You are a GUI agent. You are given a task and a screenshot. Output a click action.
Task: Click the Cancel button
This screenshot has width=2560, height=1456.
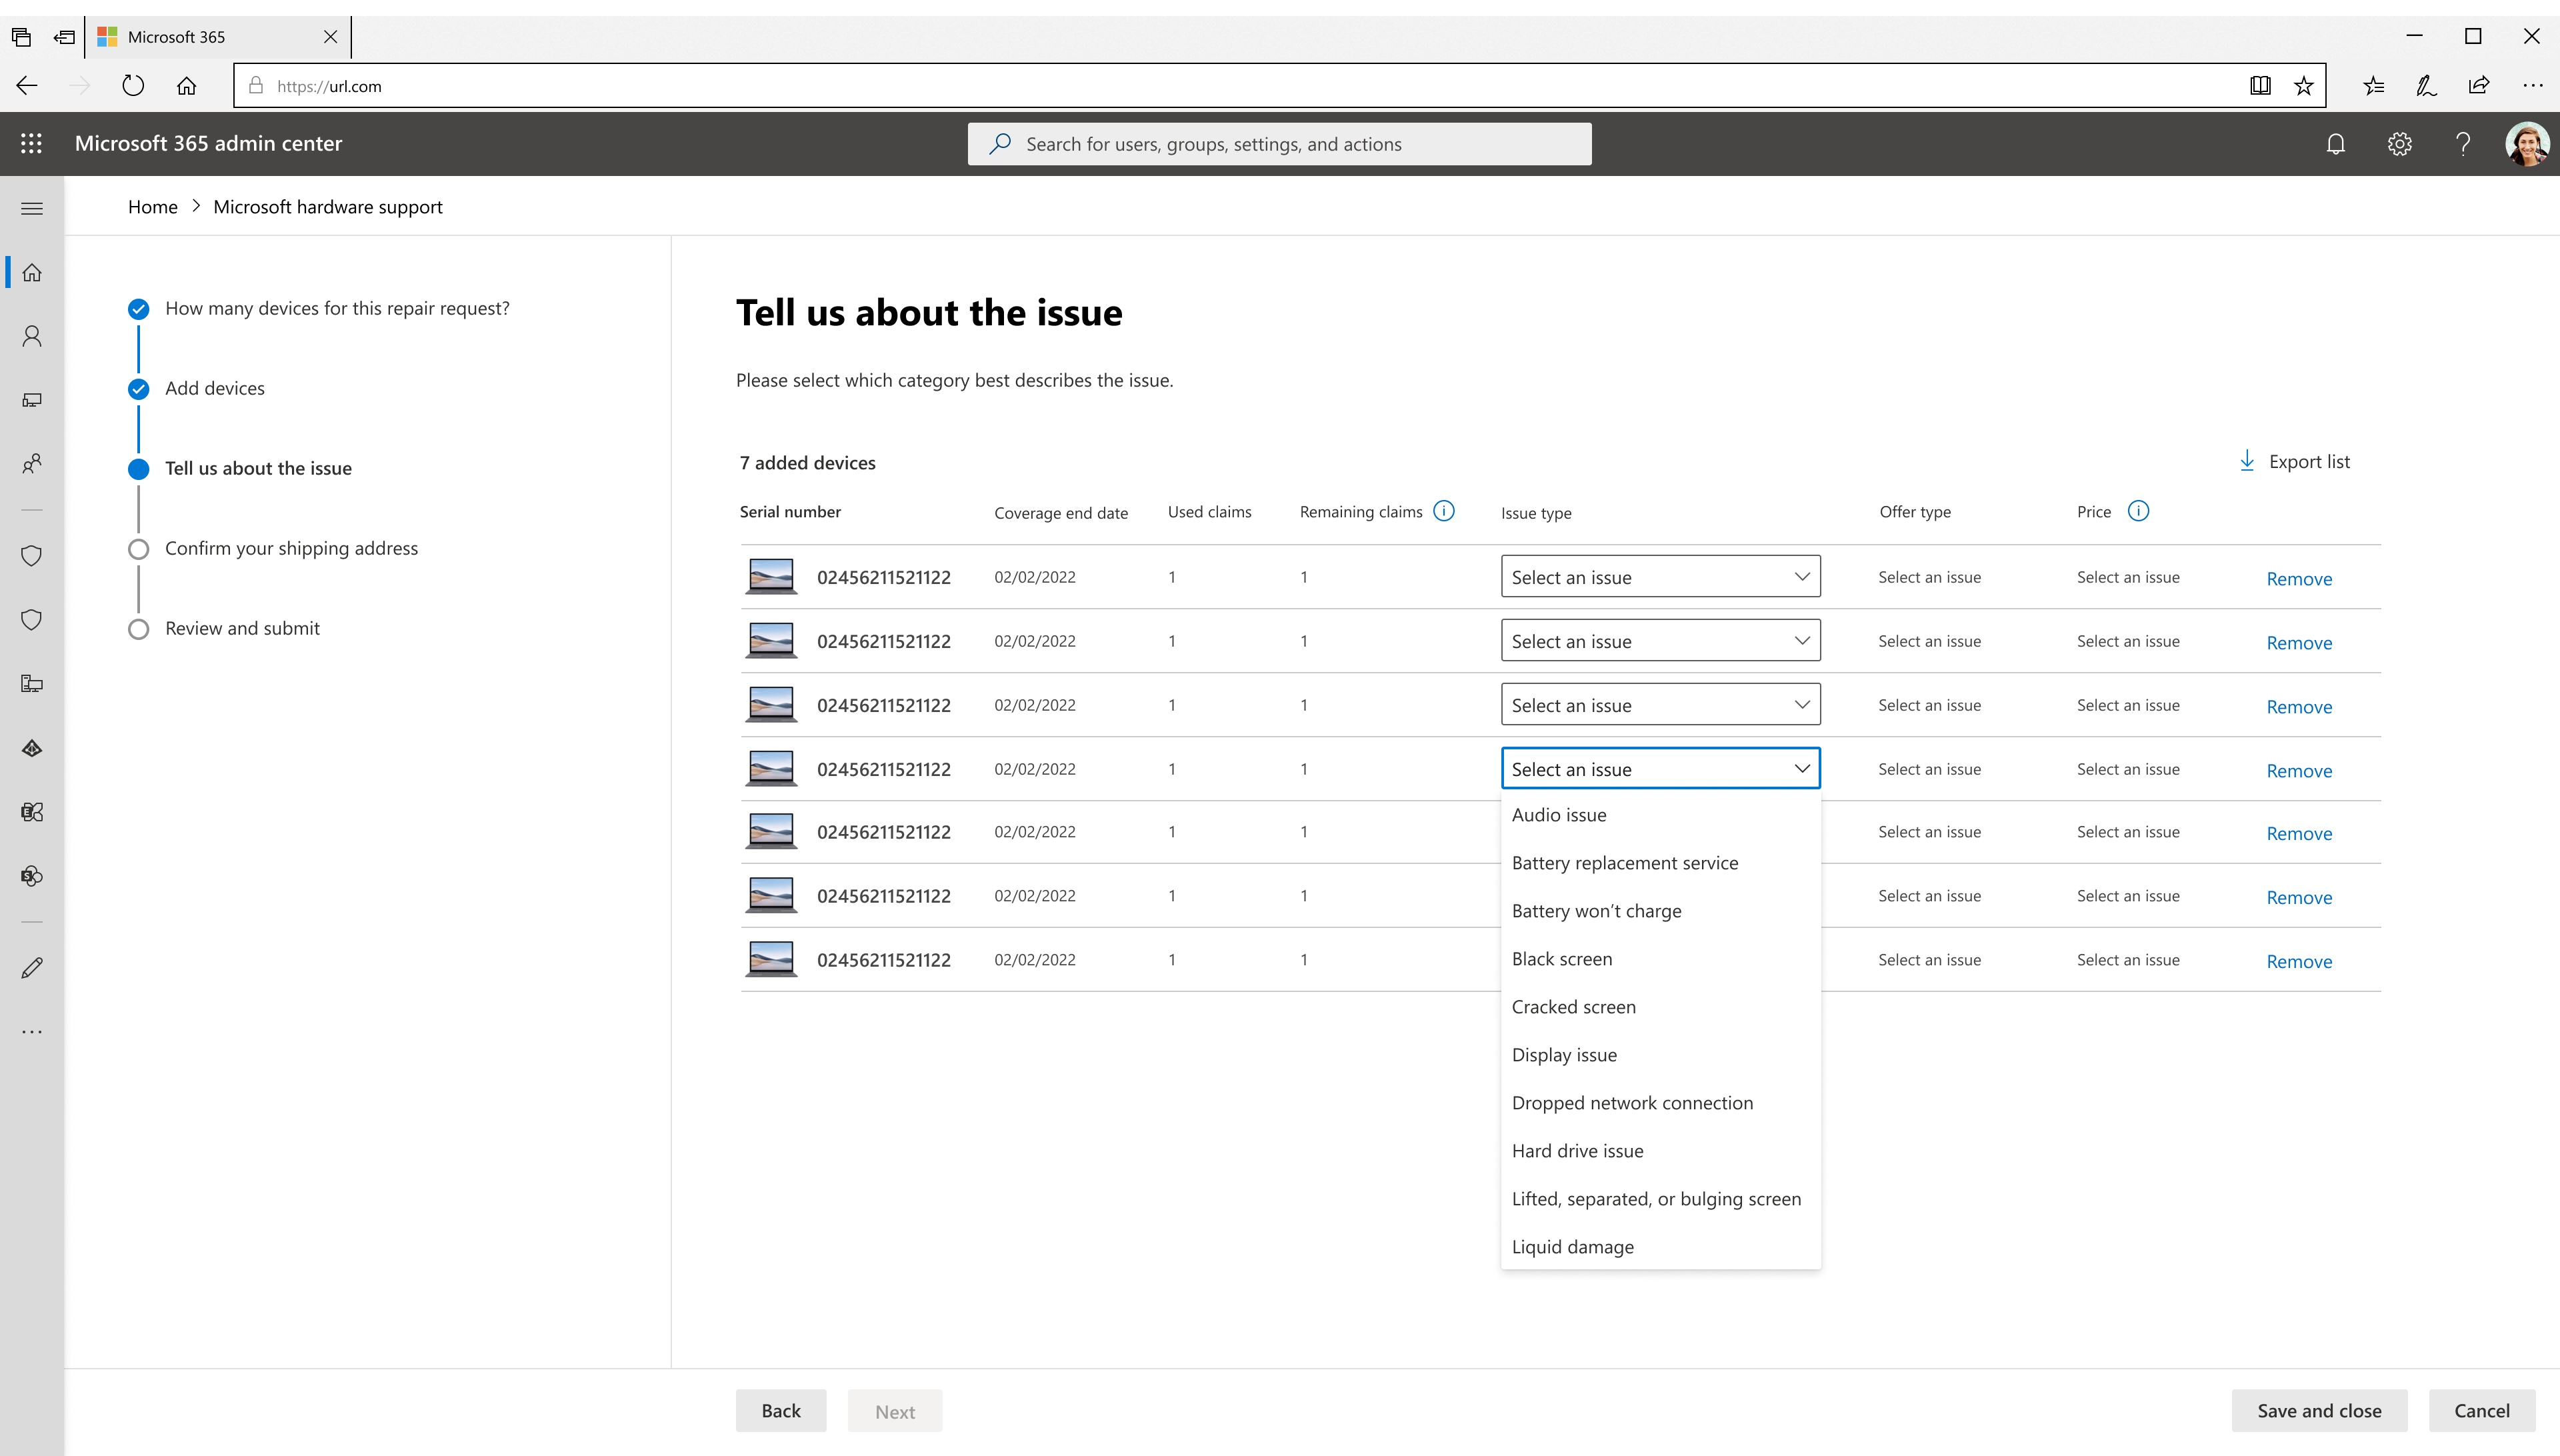coord(2482,1410)
